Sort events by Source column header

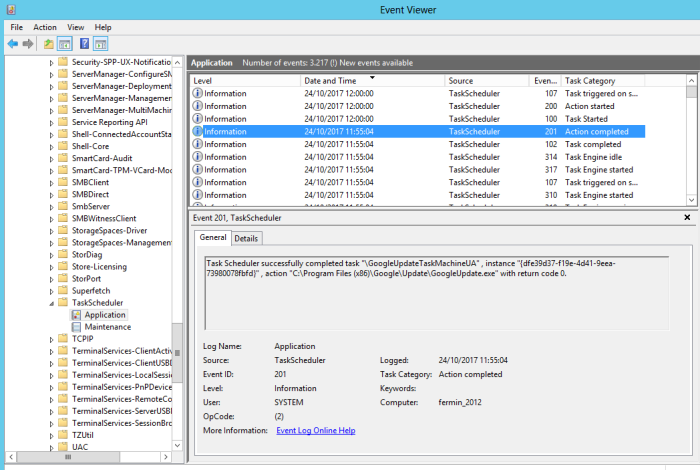click(487, 81)
